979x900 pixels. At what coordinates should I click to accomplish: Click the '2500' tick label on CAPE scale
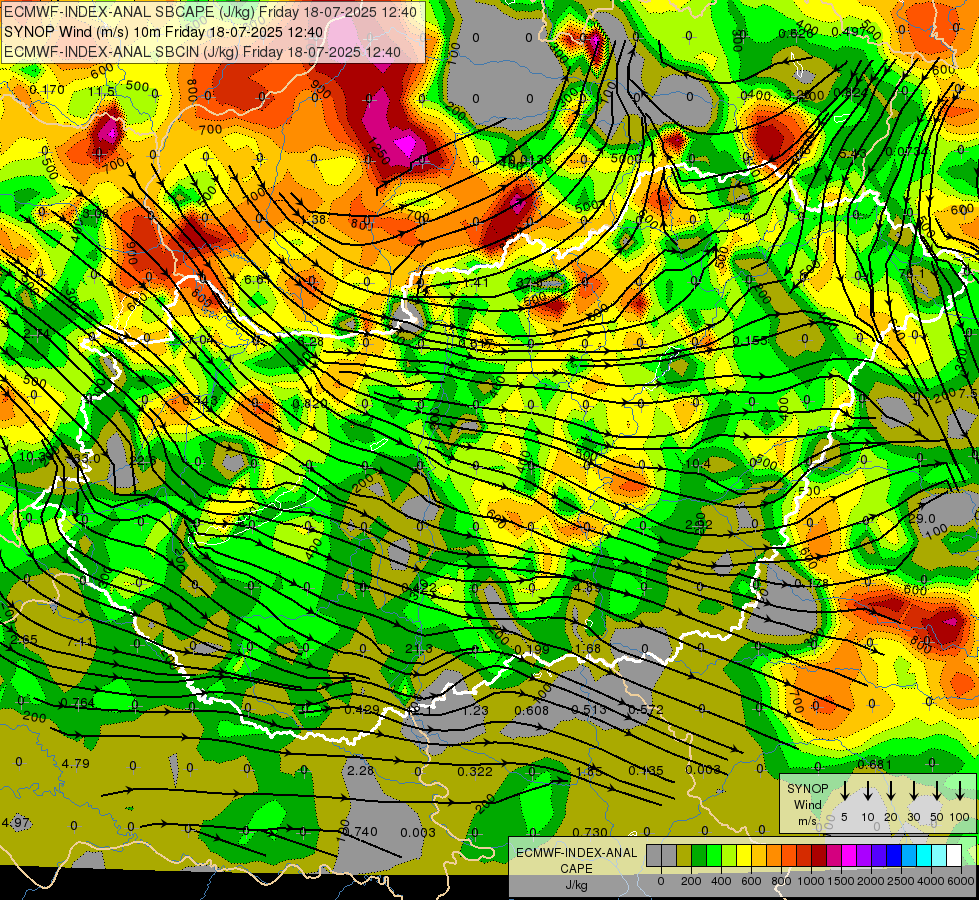click(x=901, y=881)
